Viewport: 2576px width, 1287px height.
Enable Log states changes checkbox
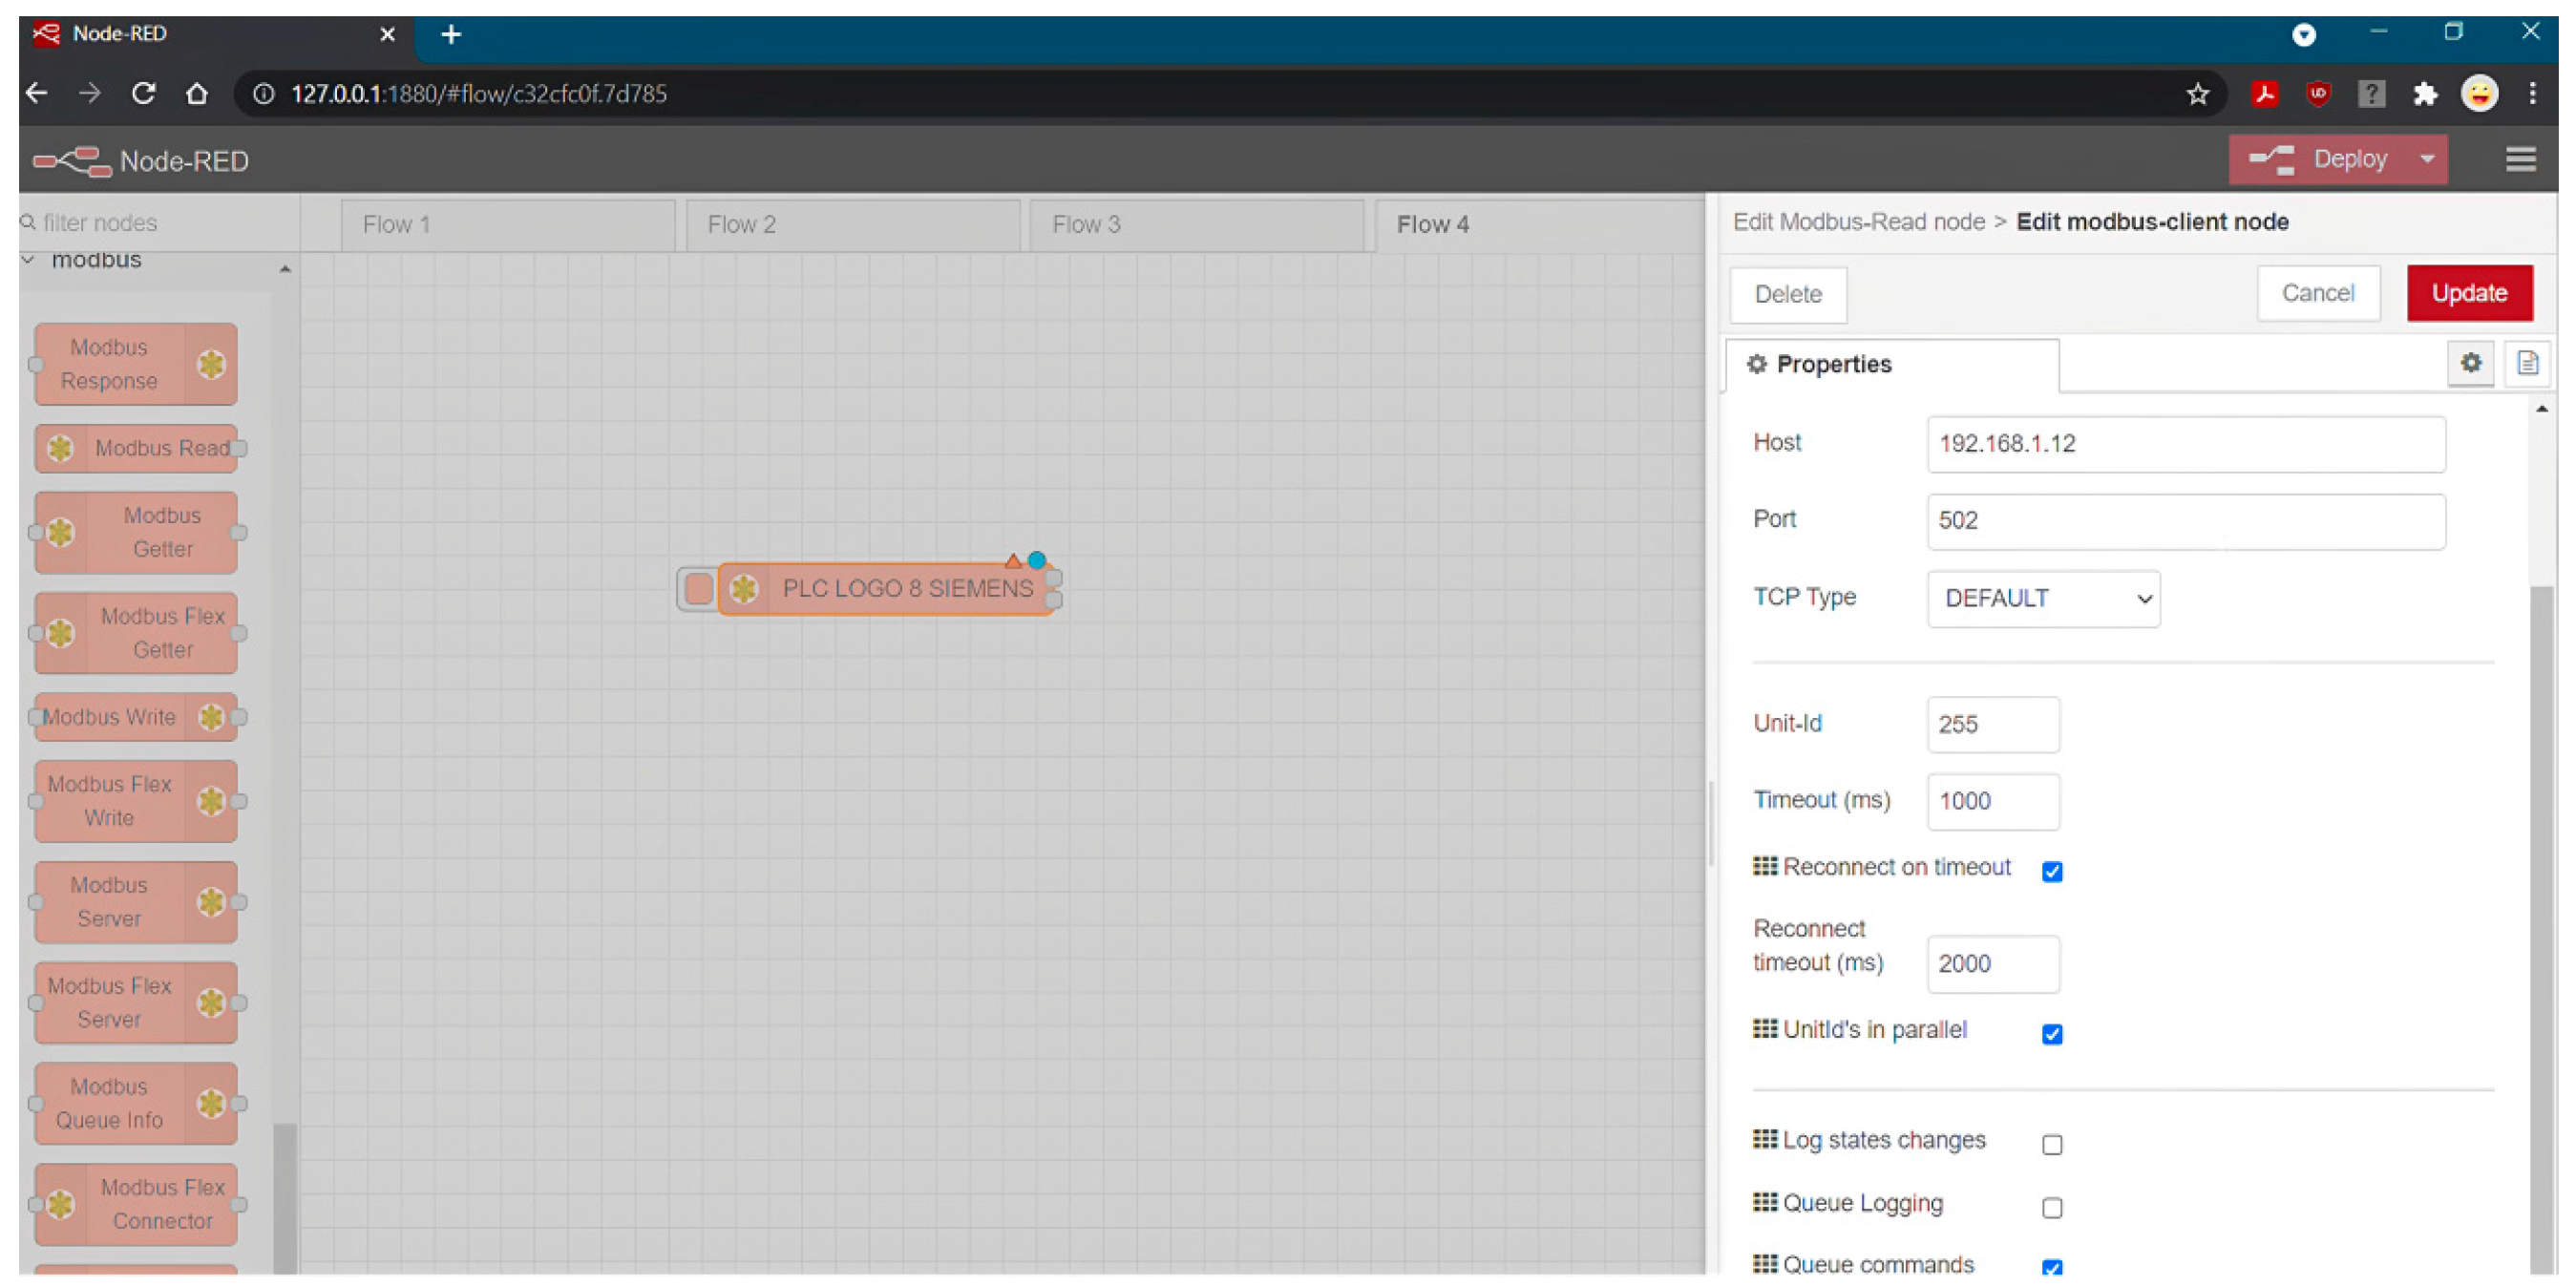2051,1144
